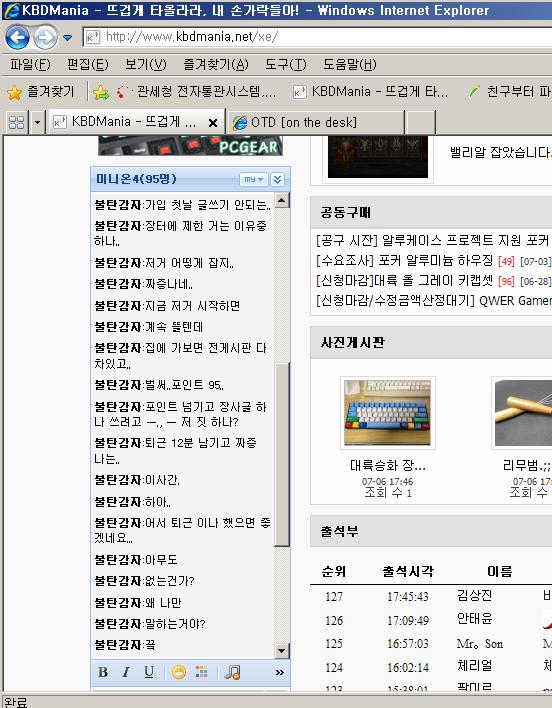Click the chat music note icon

232,672
